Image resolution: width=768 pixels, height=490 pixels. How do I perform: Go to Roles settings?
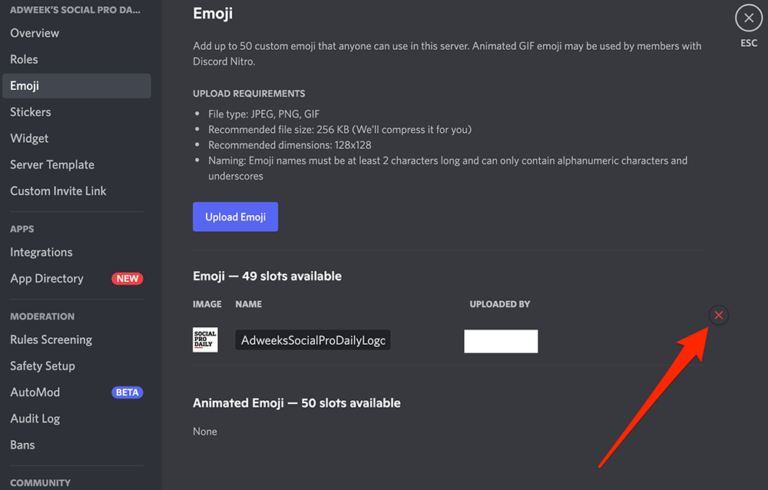click(24, 60)
